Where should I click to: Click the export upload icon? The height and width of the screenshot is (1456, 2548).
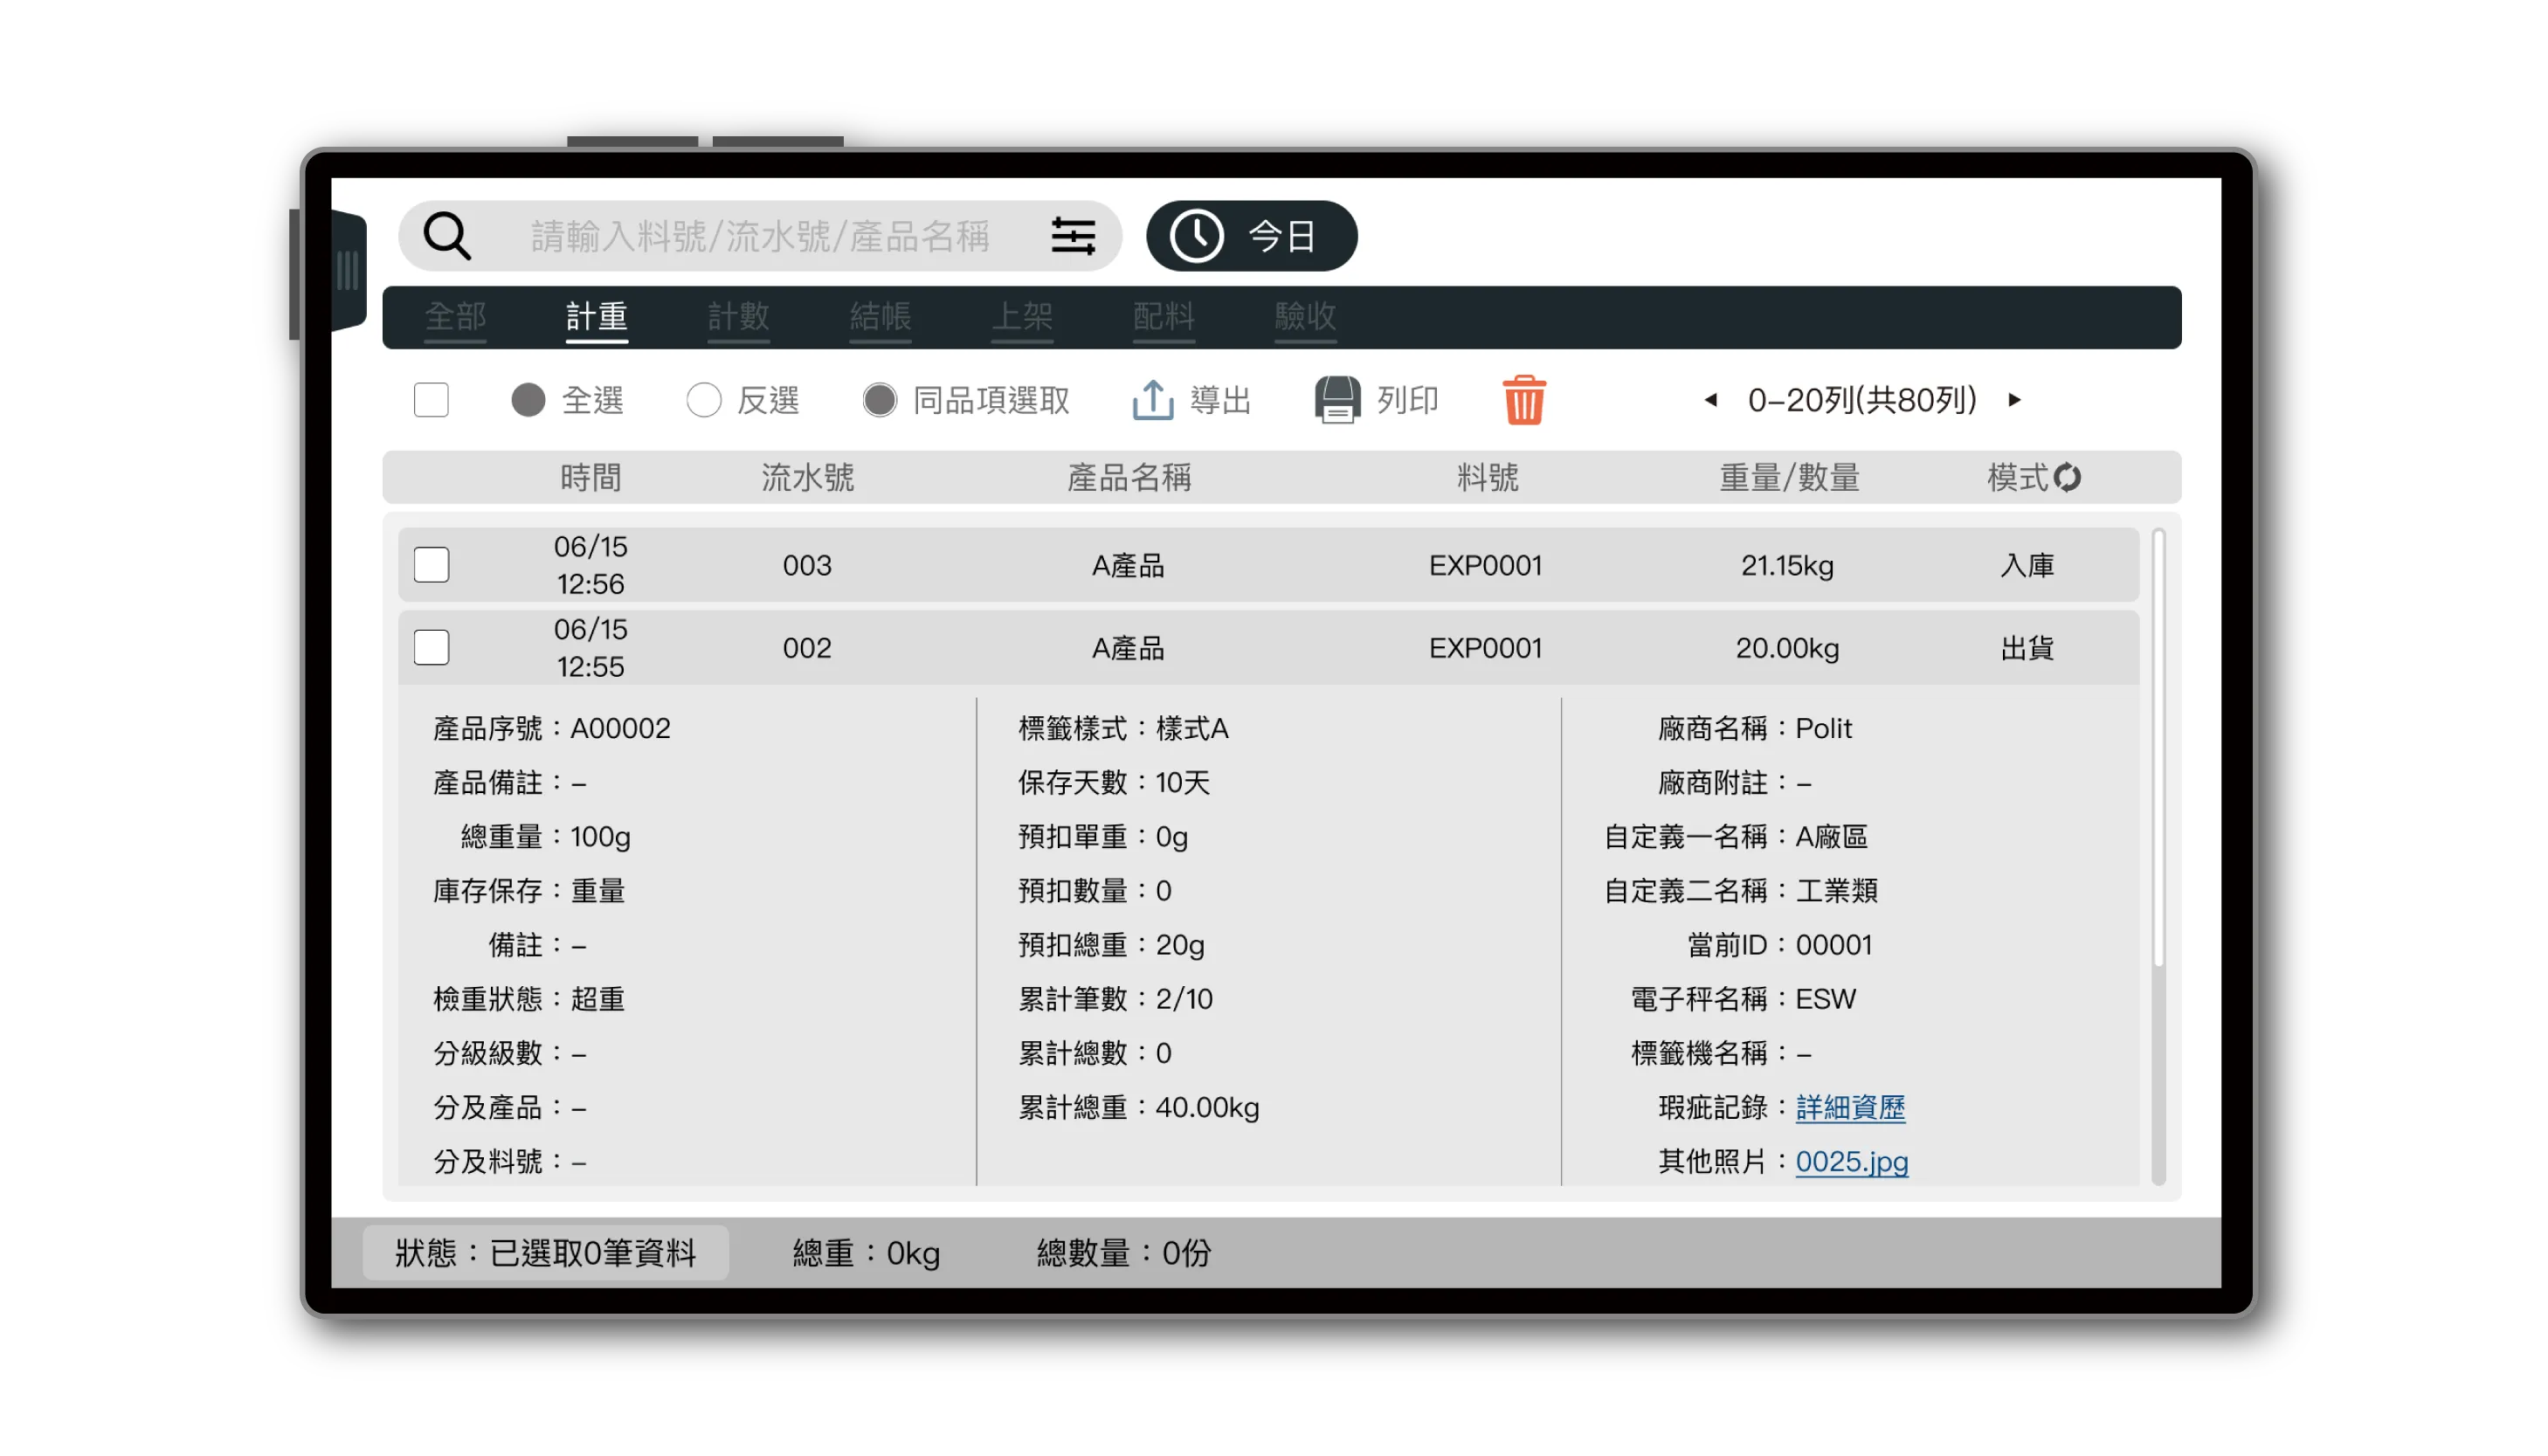(1153, 401)
